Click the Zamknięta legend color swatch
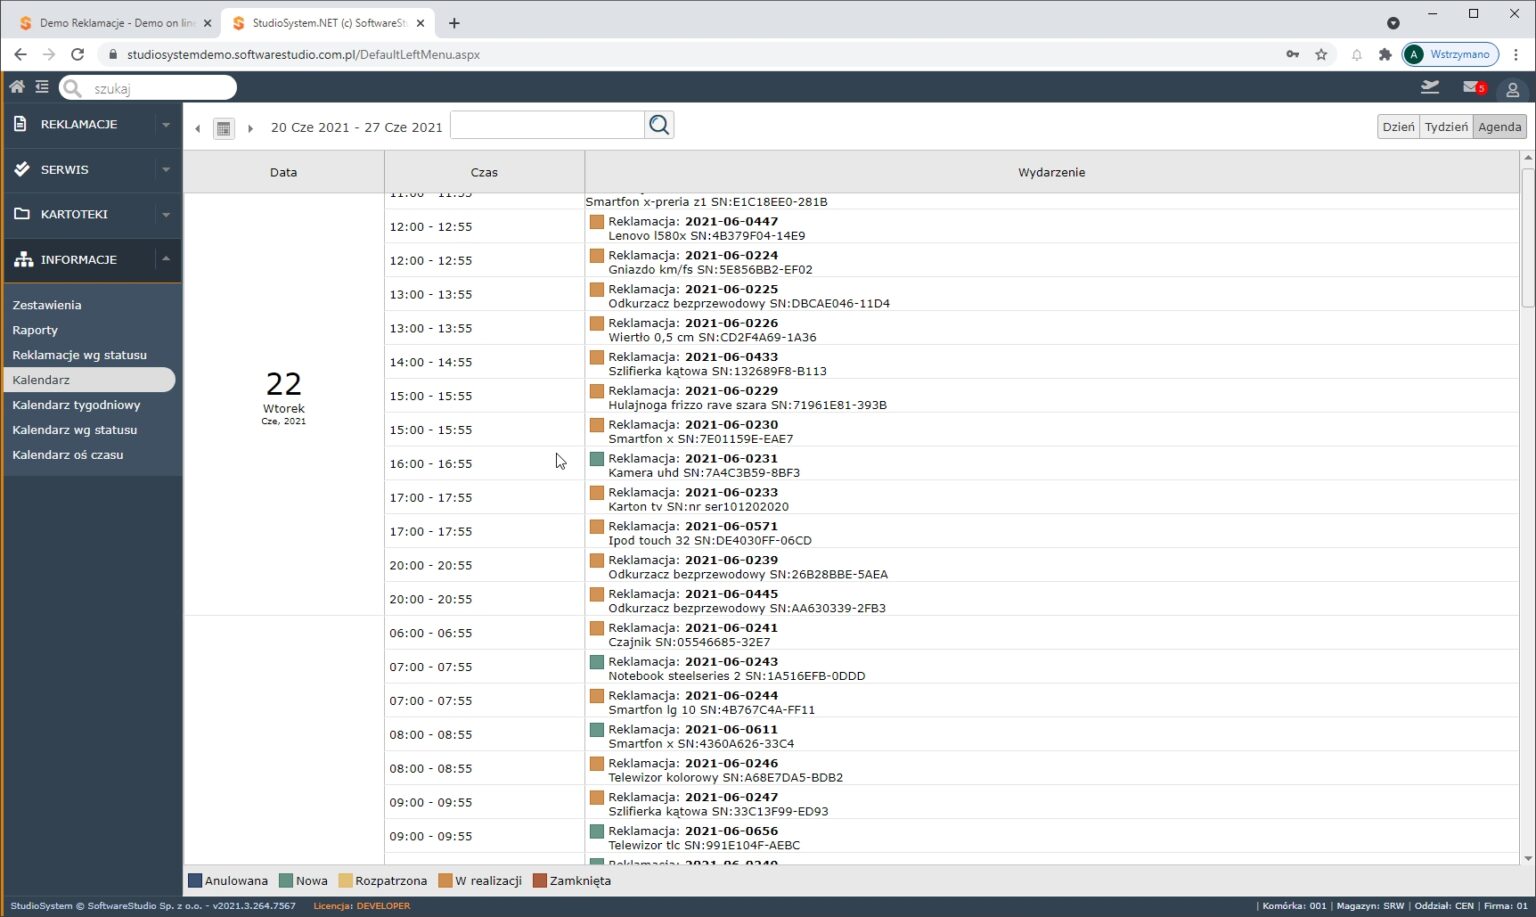Viewport: 1536px width, 917px height. (x=540, y=881)
